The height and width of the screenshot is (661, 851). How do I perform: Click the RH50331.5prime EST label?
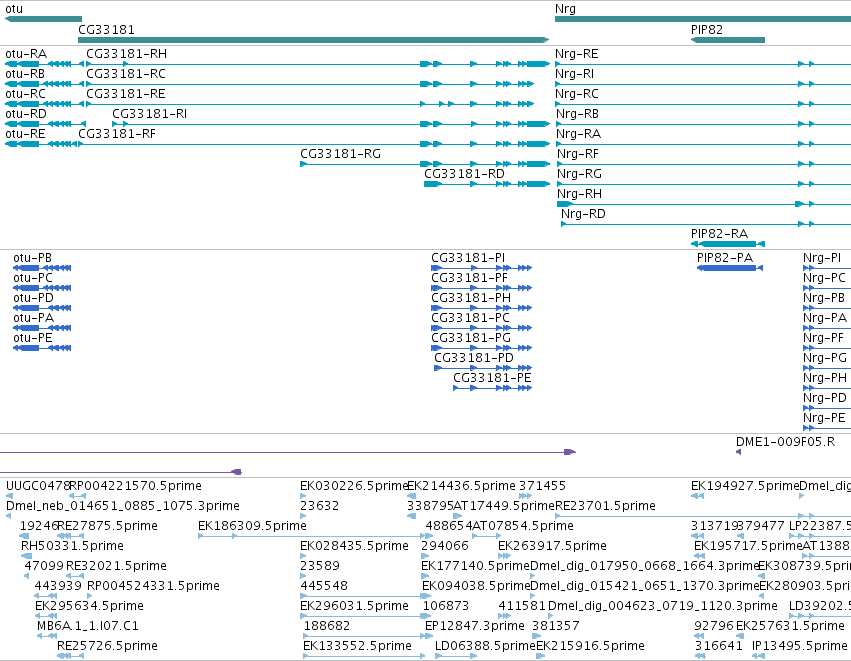tap(72, 546)
